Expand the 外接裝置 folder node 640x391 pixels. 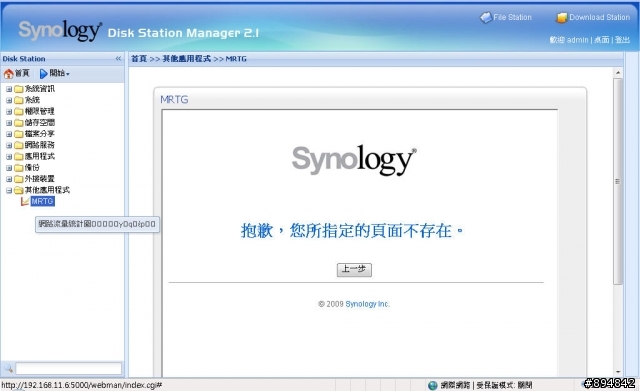(9, 179)
